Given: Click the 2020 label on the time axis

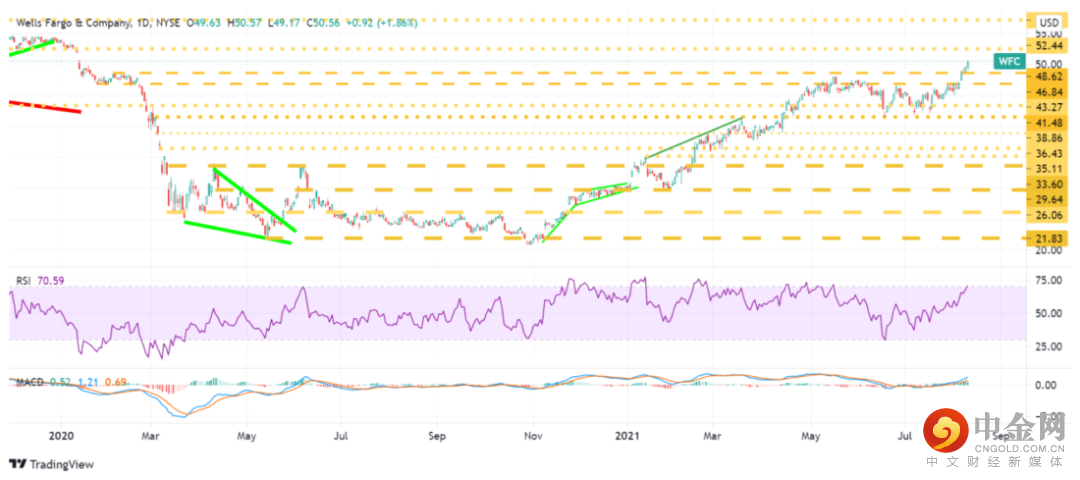Looking at the screenshot, I should [x=60, y=436].
